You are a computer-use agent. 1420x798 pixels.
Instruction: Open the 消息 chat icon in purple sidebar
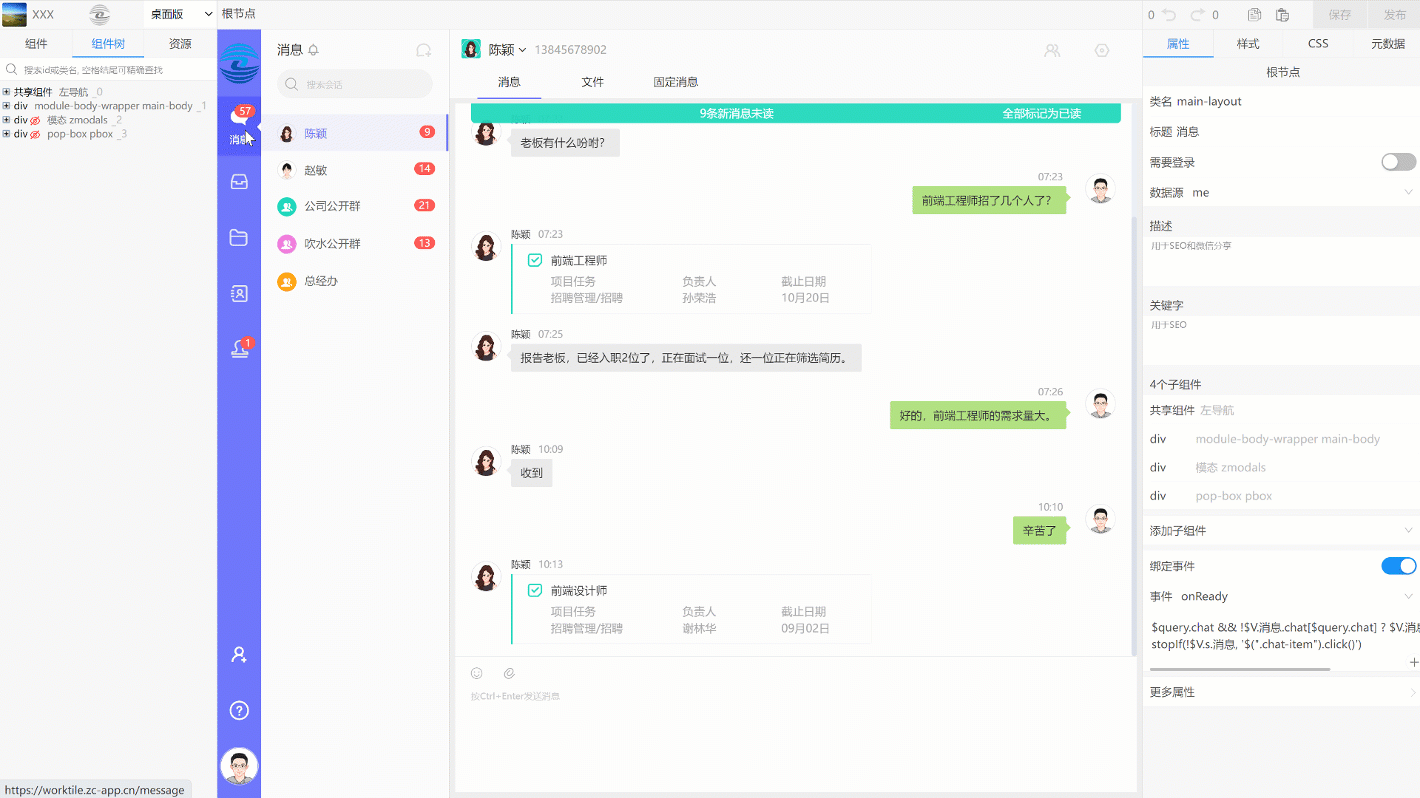click(239, 127)
